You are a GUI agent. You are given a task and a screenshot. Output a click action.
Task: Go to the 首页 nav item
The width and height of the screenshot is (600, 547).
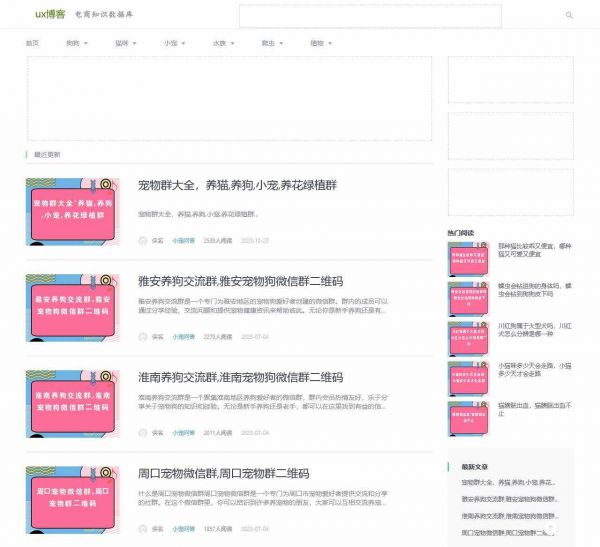click(32, 43)
